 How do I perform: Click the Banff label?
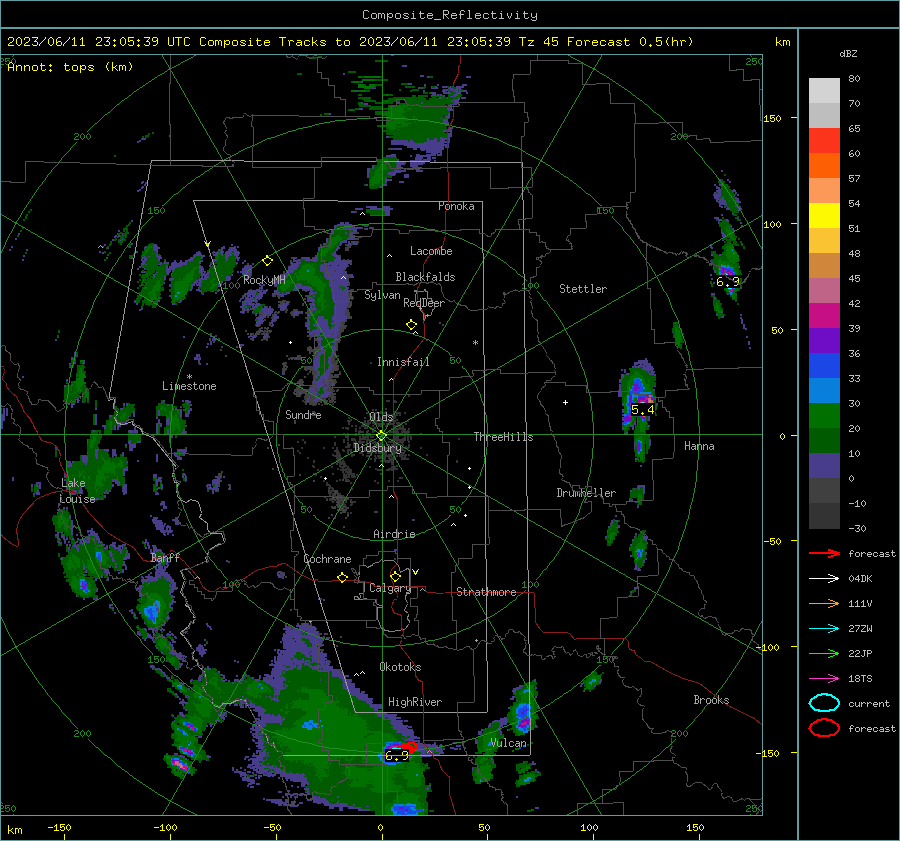click(x=165, y=557)
